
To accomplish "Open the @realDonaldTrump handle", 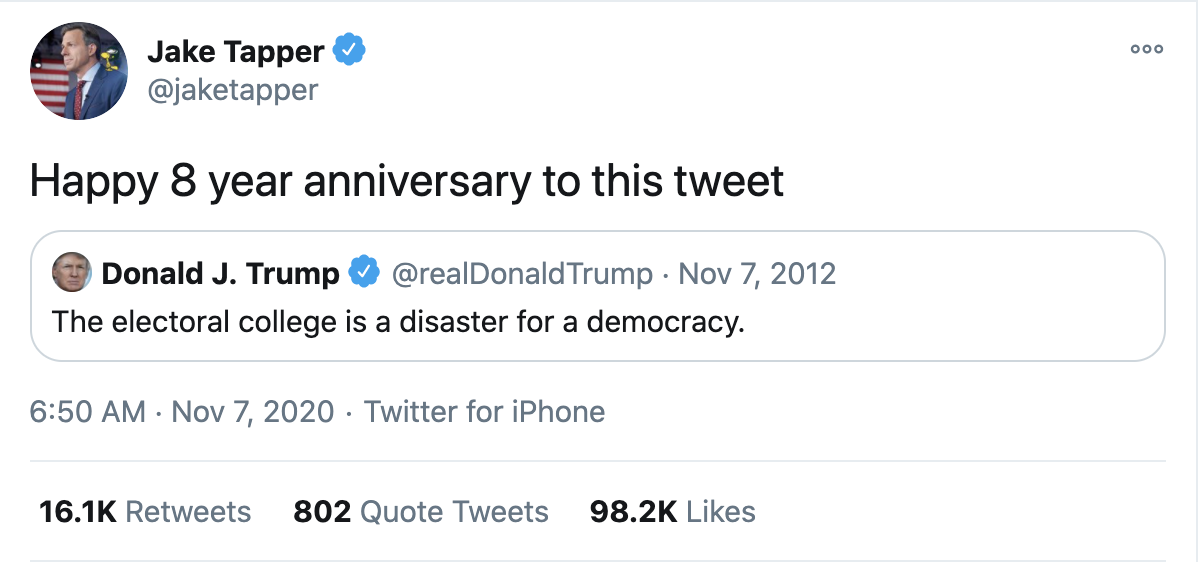I will (x=521, y=273).
